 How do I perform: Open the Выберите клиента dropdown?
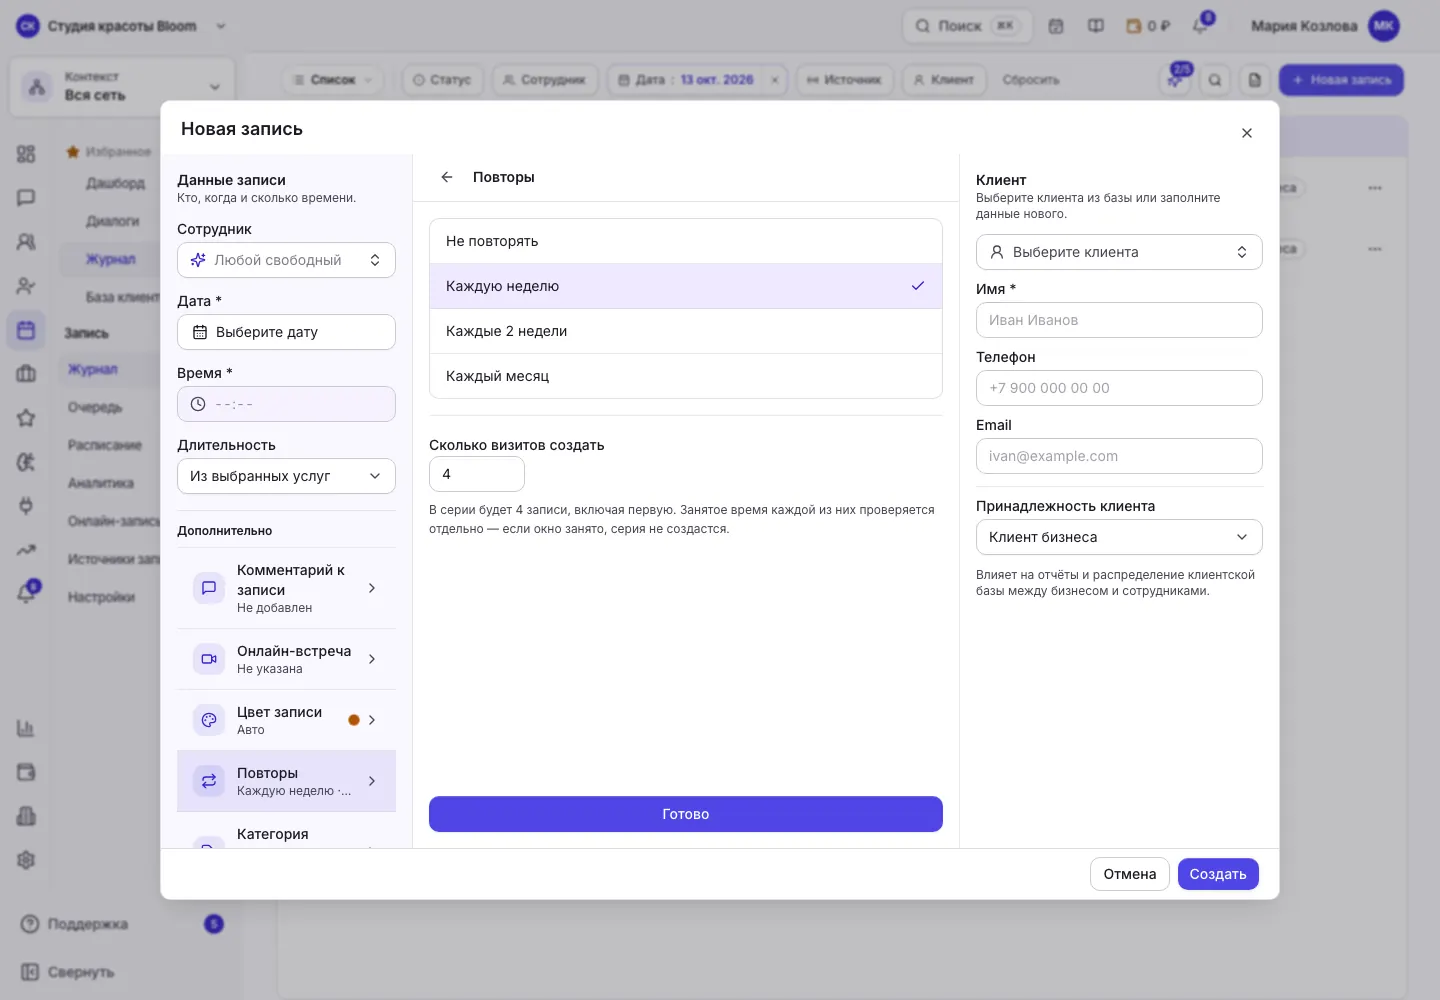1119,252
